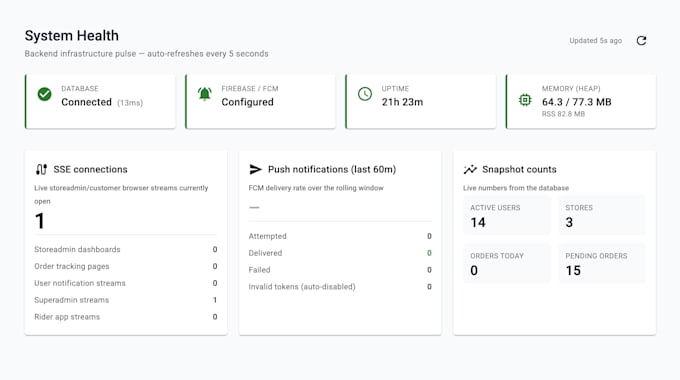Click the Push notifications (last 60m) title
This screenshot has width=680, height=380.
[332, 169]
